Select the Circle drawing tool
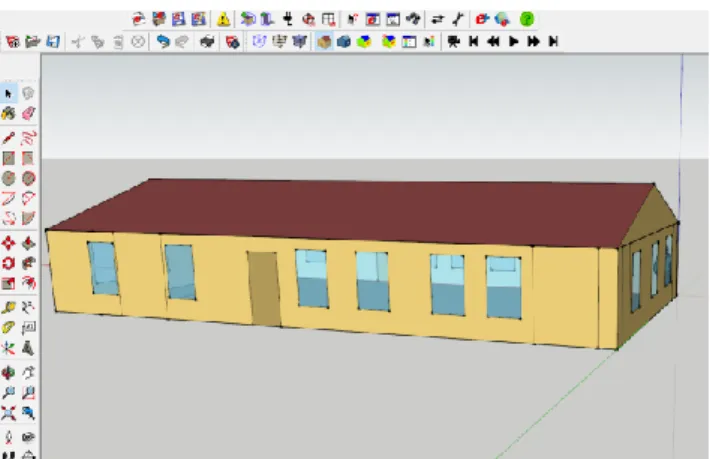Image resolution: width=710 pixels, height=459 pixels. tap(8, 178)
